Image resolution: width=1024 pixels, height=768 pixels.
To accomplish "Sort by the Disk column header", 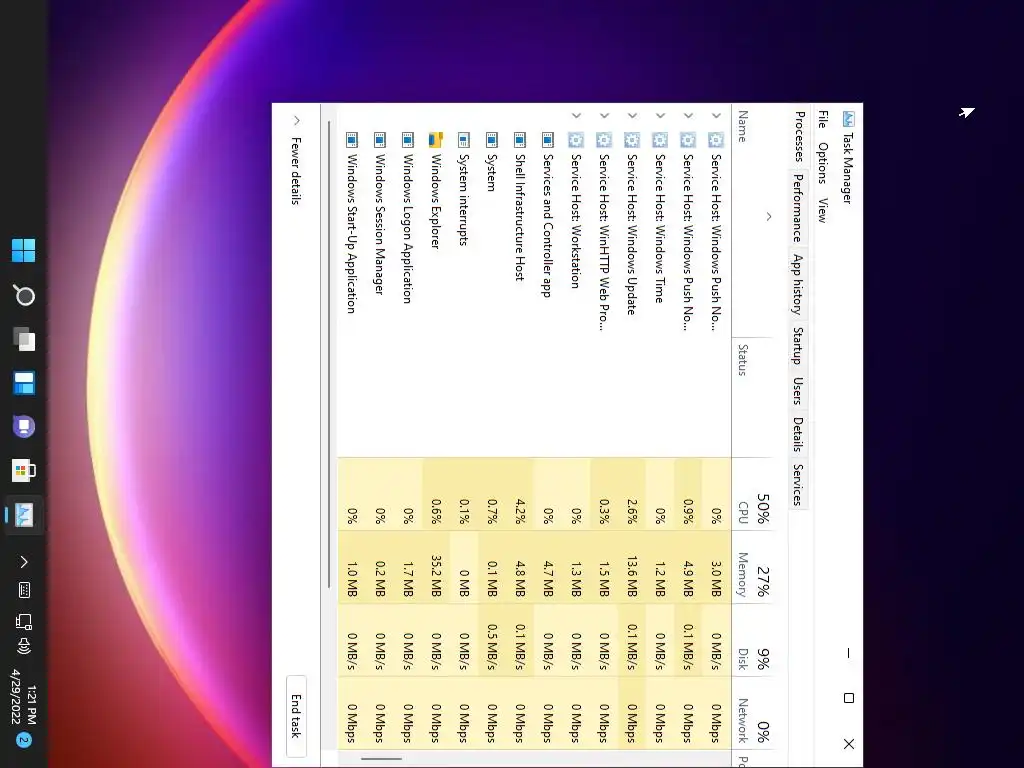I will coord(754,641).
